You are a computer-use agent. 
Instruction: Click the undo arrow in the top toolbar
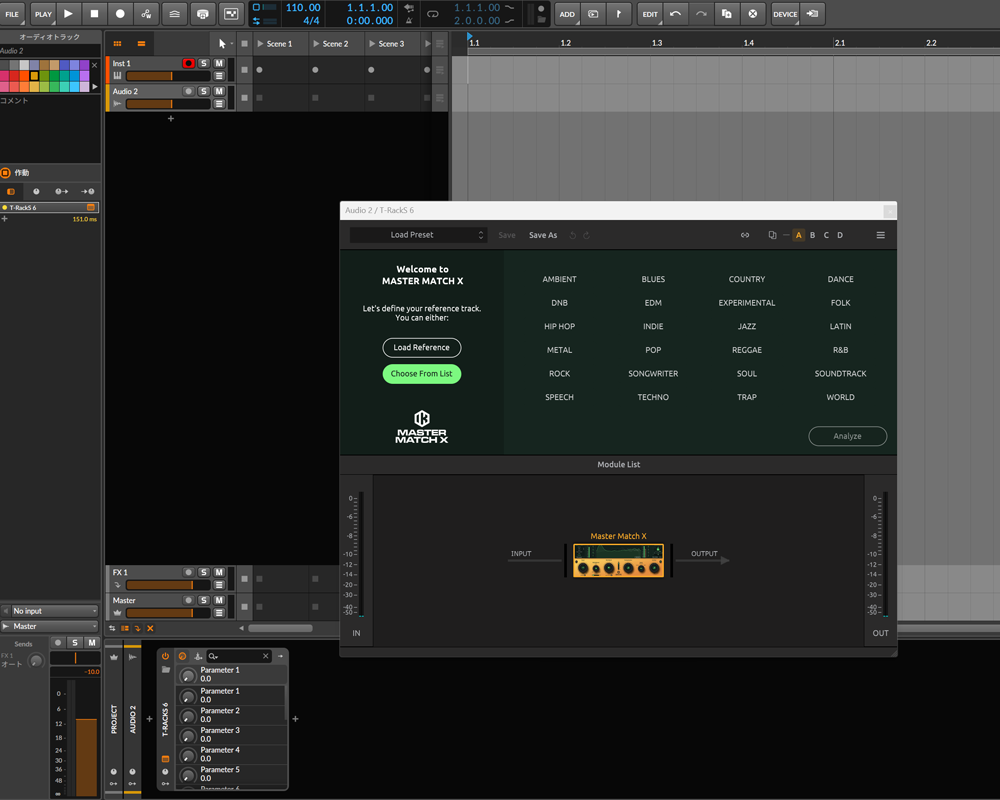(675, 13)
